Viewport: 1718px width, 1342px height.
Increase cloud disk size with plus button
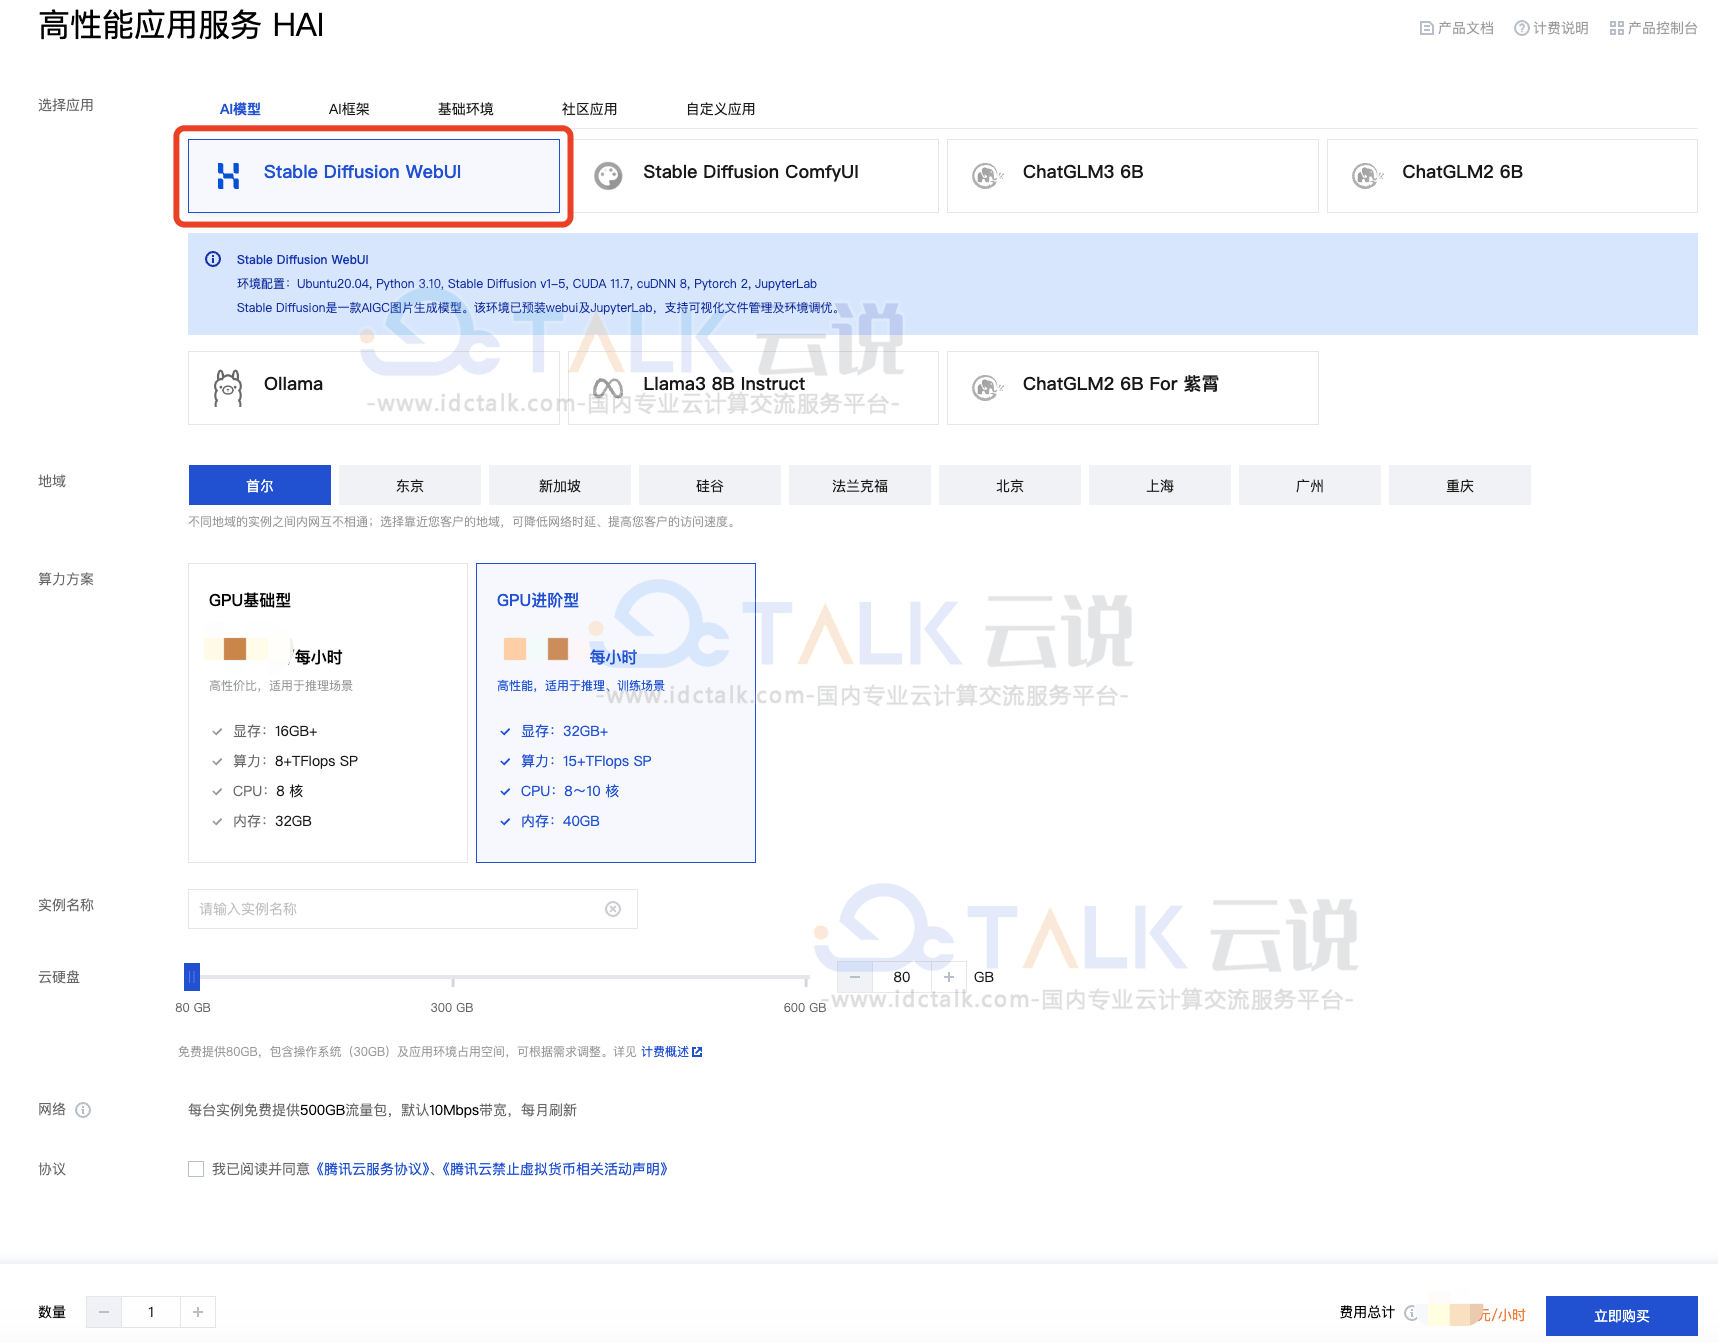pyautogui.click(x=949, y=977)
